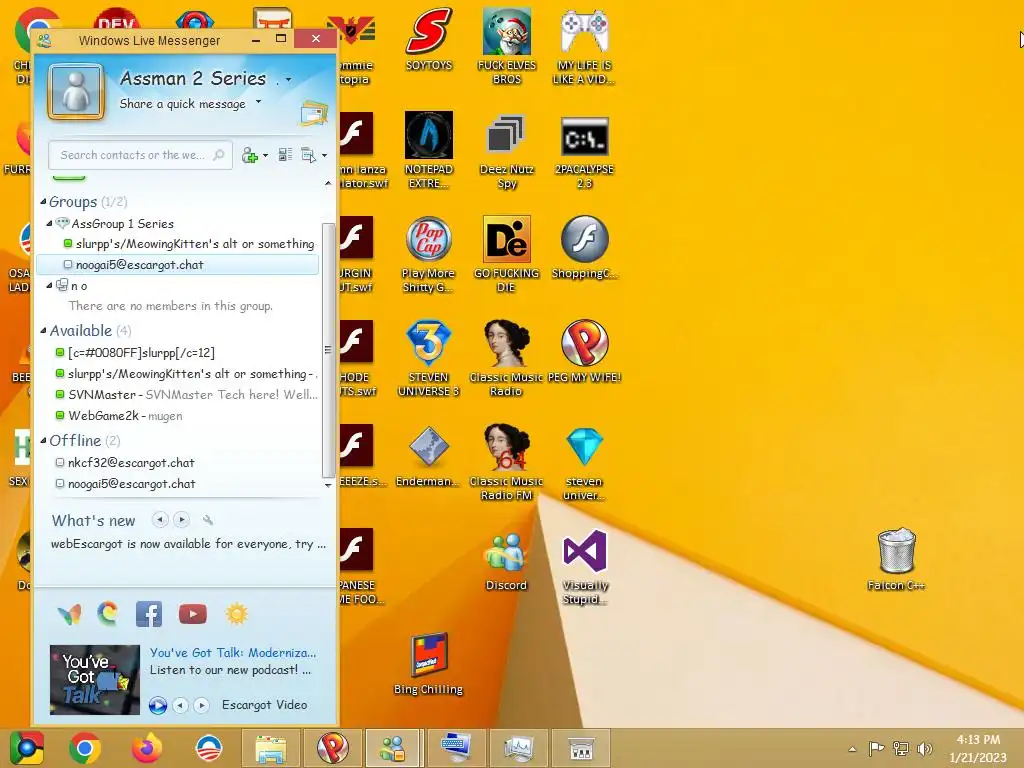This screenshot has height=768, width=1024.
Task: Open File Explorer from the taskbar
Action: tap(271, 748)
